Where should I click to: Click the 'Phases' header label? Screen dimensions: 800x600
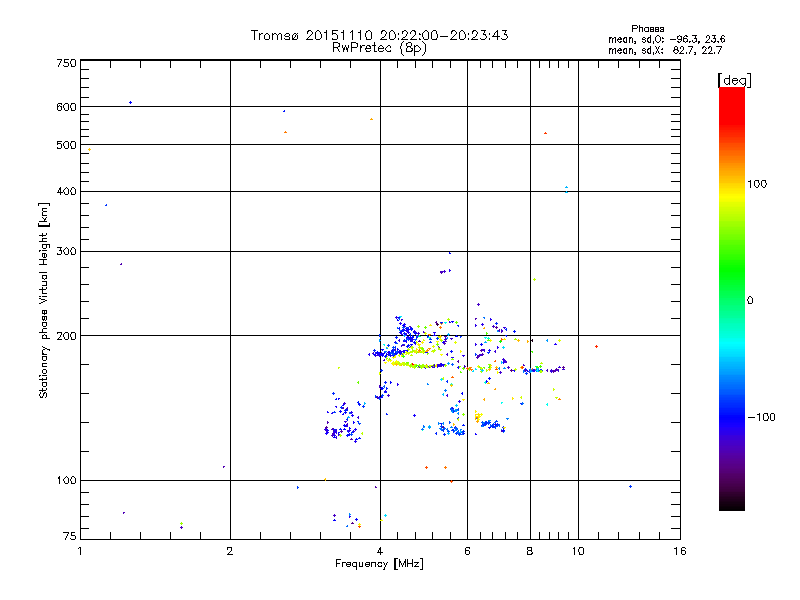pyautogui.click(x=647, y=29)
